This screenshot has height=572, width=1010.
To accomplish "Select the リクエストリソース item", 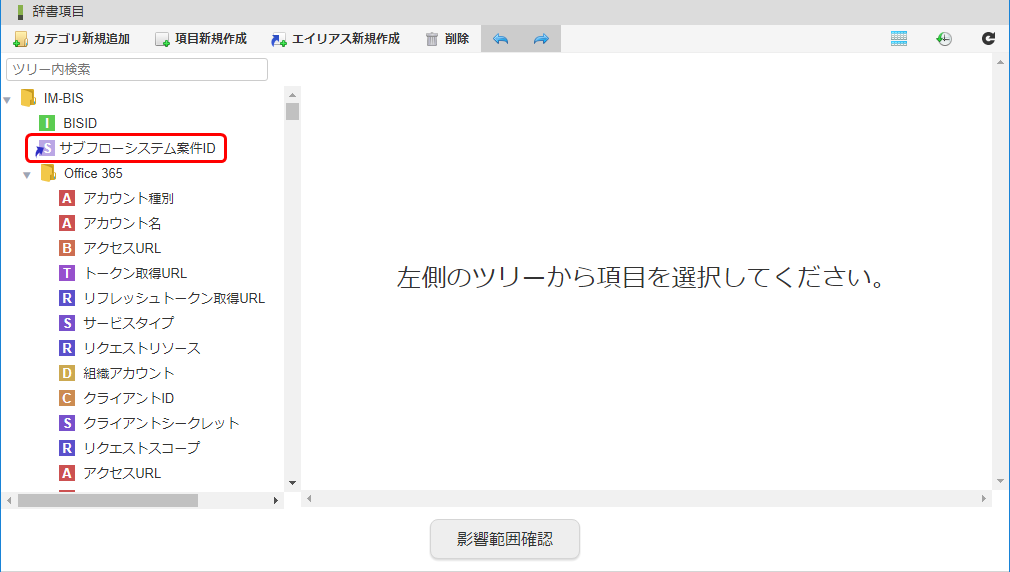I will coord(142,348).
